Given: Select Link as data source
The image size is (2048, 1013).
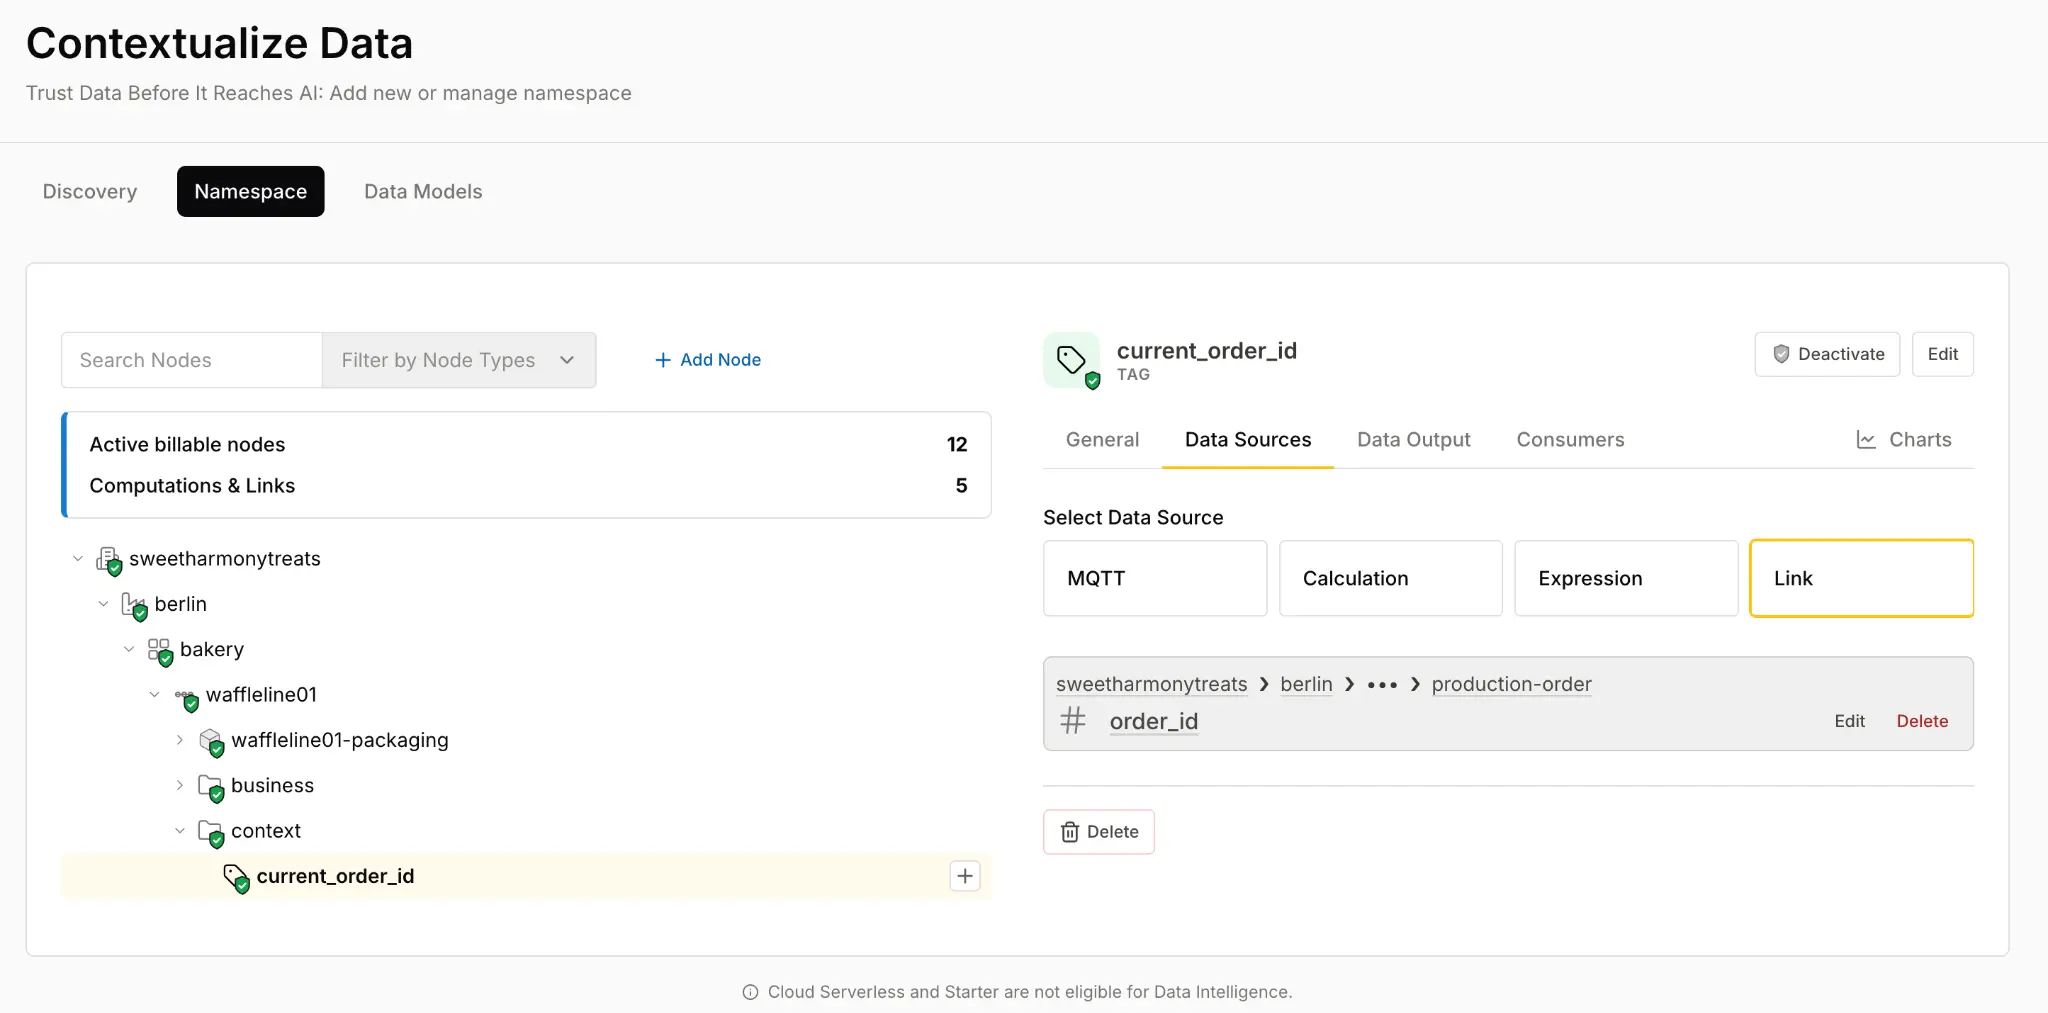Looking at the screenshot, I should click(1862, 578).
